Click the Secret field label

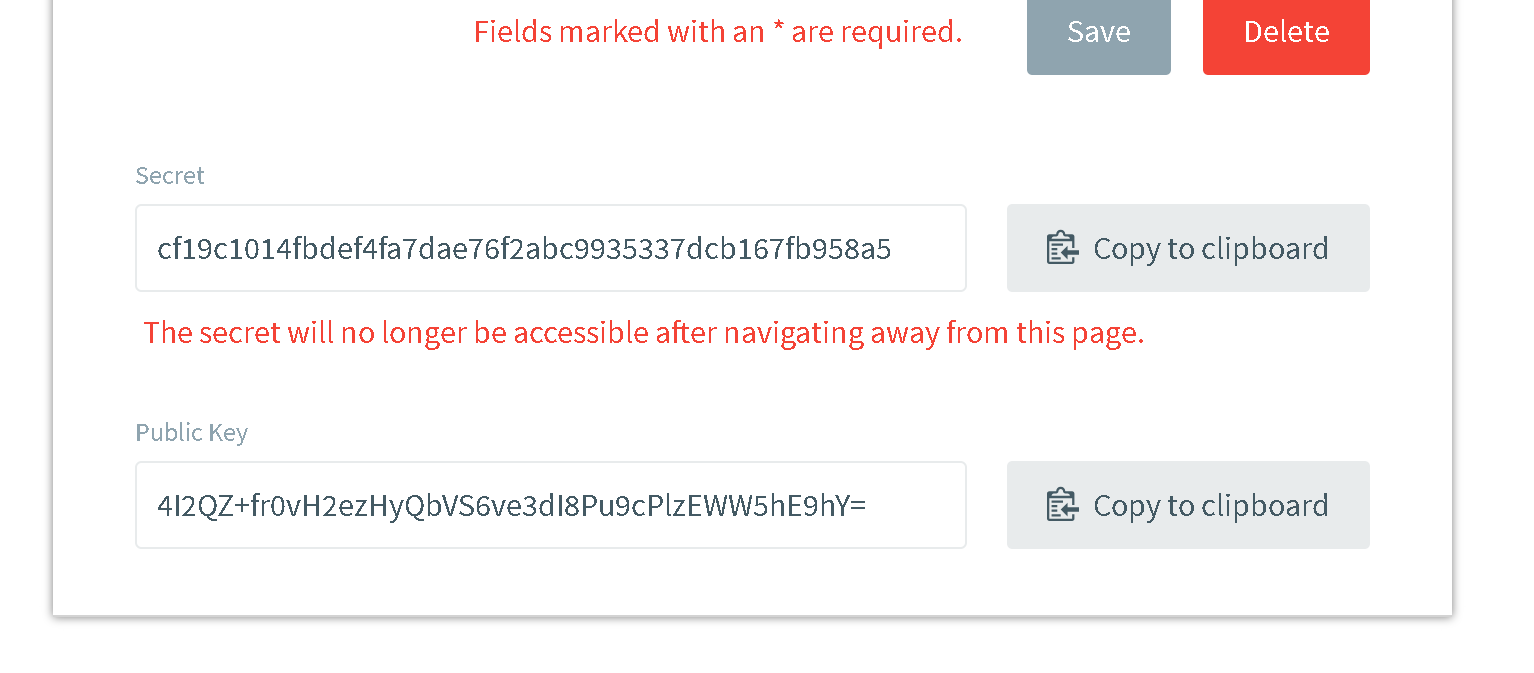tap(170, 176)
